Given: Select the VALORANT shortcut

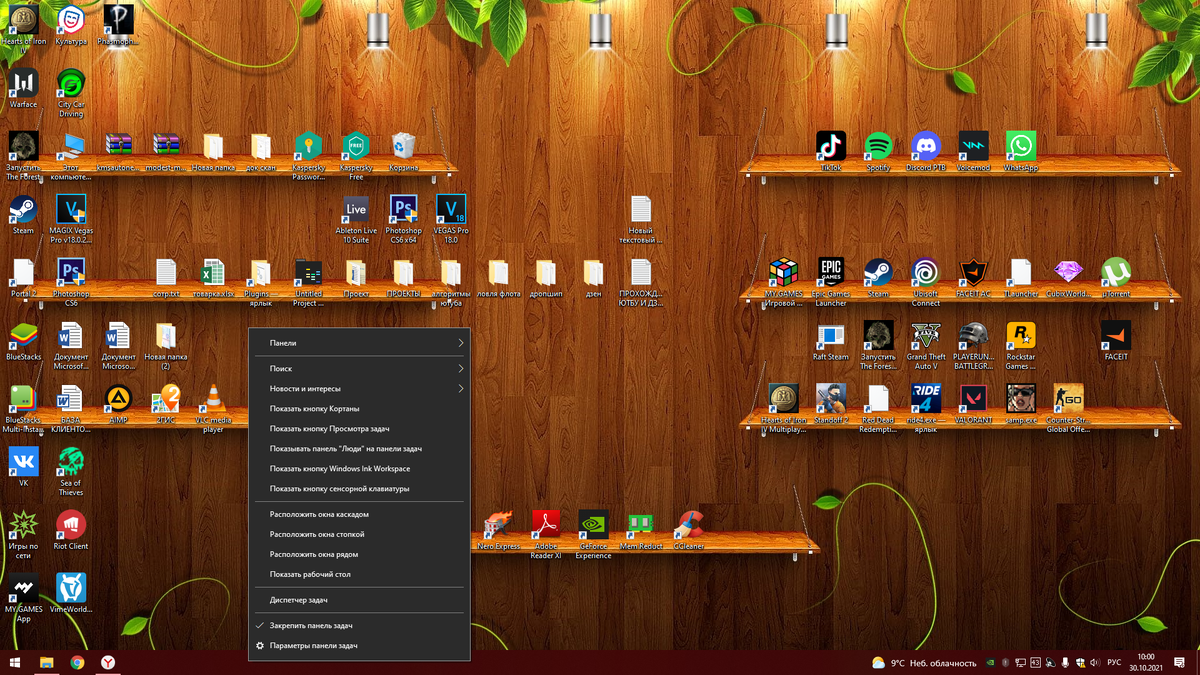Looking at the screenshot, I should [973, 404].
